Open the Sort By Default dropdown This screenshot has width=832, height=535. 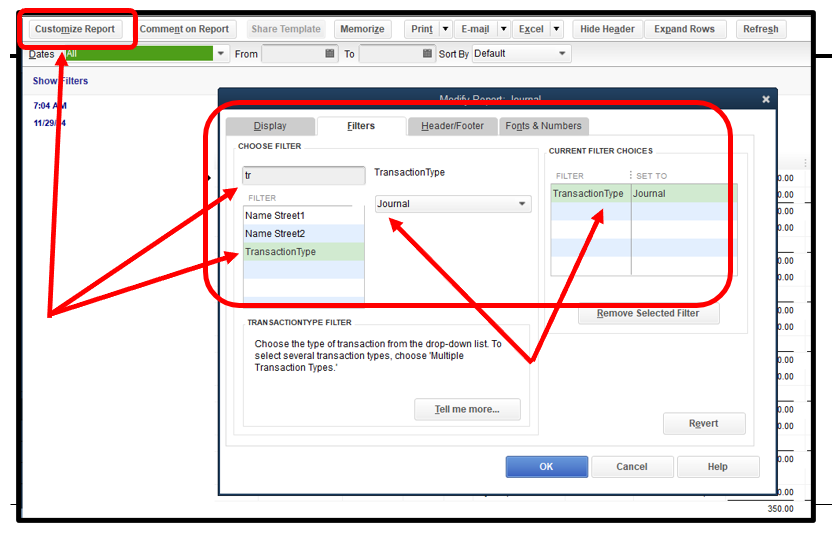pyautogui.click(x=521, y=54)
